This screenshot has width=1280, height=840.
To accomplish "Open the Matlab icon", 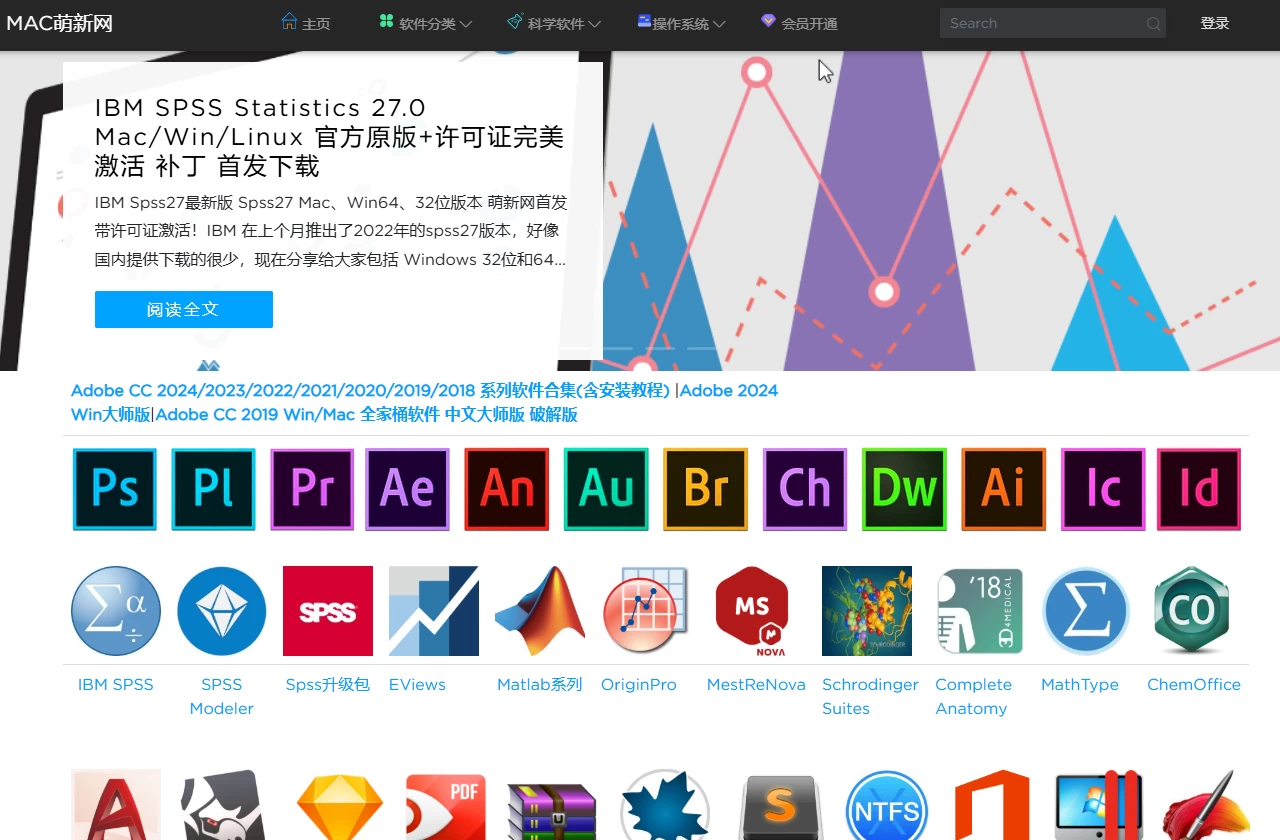I will point(540,611).
